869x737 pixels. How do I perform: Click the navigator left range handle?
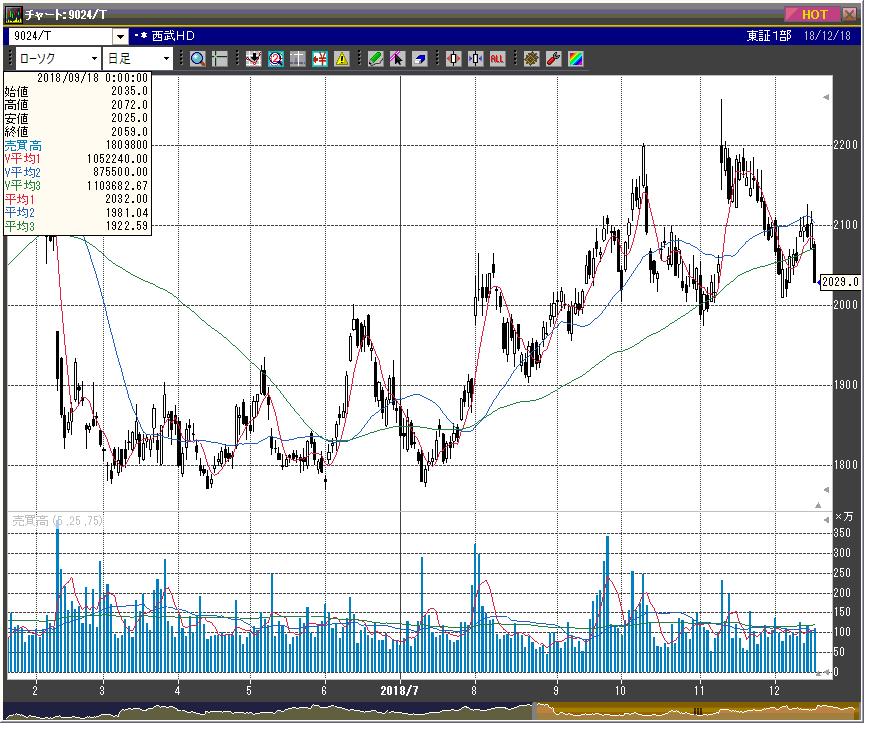[x=535, y=712]
